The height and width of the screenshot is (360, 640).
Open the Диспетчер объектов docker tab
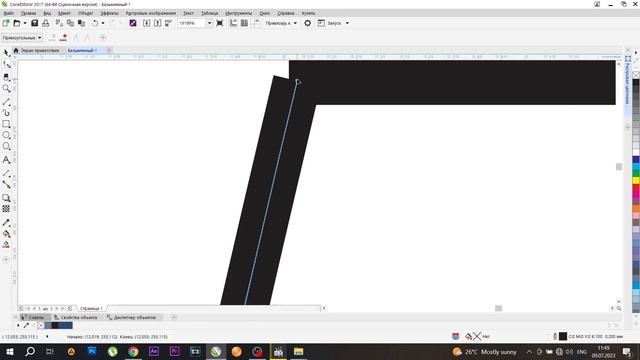pyautogui.click(x=131, y=317)
